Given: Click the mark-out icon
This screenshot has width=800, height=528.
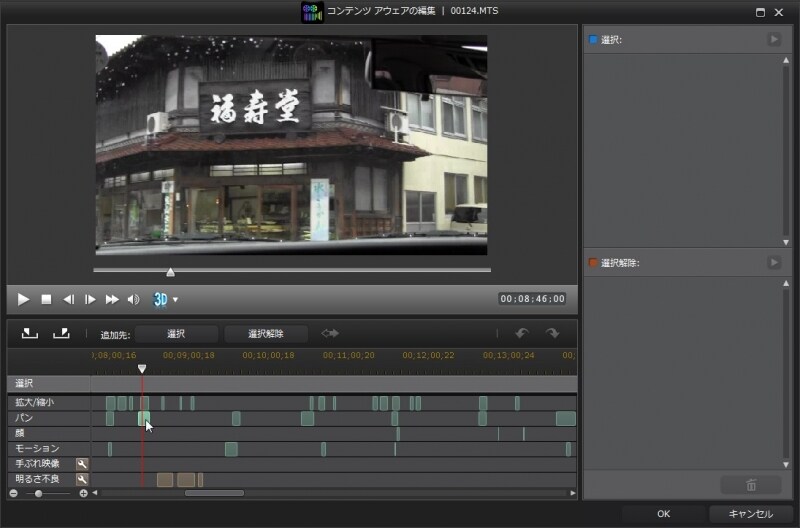Looking at the screenshot, I should (x=61, y=334).
